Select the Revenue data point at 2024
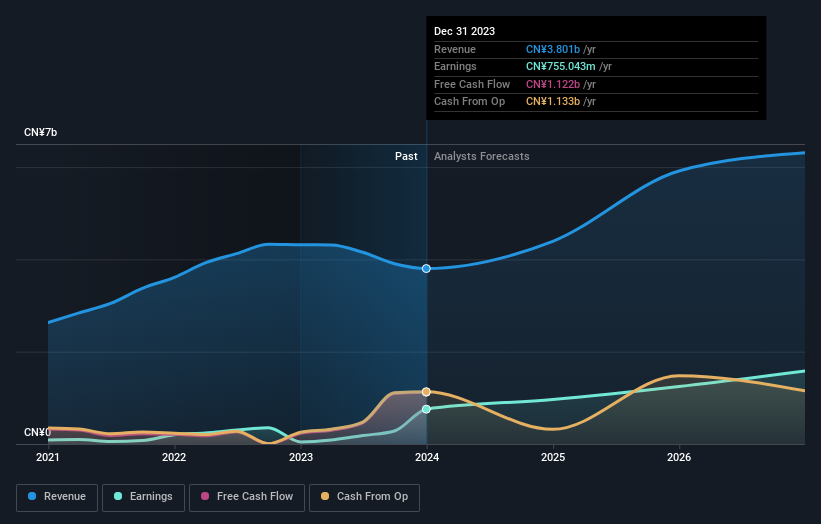Image resolution: width=821 pixels, height=524 pixels. pos(426,269)
